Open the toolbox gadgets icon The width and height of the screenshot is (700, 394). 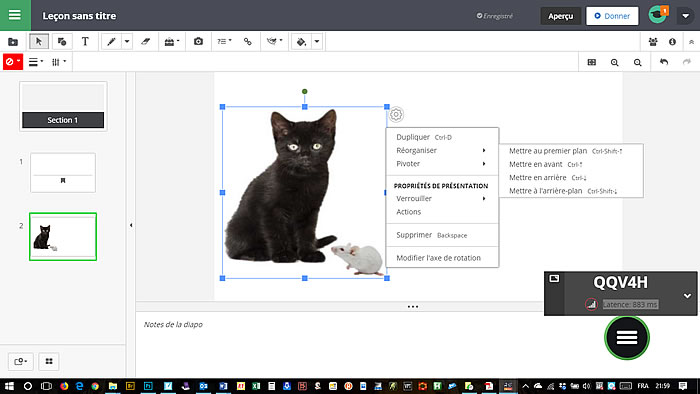click(x=171, y=41)
